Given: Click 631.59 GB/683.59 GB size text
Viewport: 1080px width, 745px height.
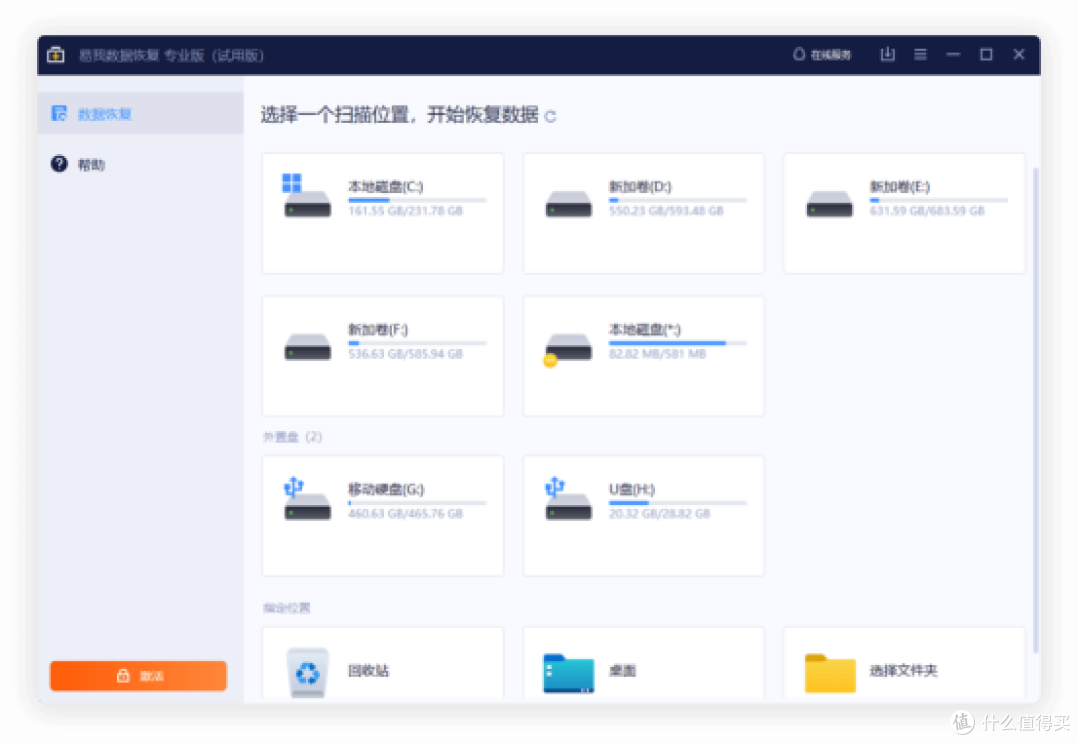Looking at the screenshot, I should (x=927, y=211).
